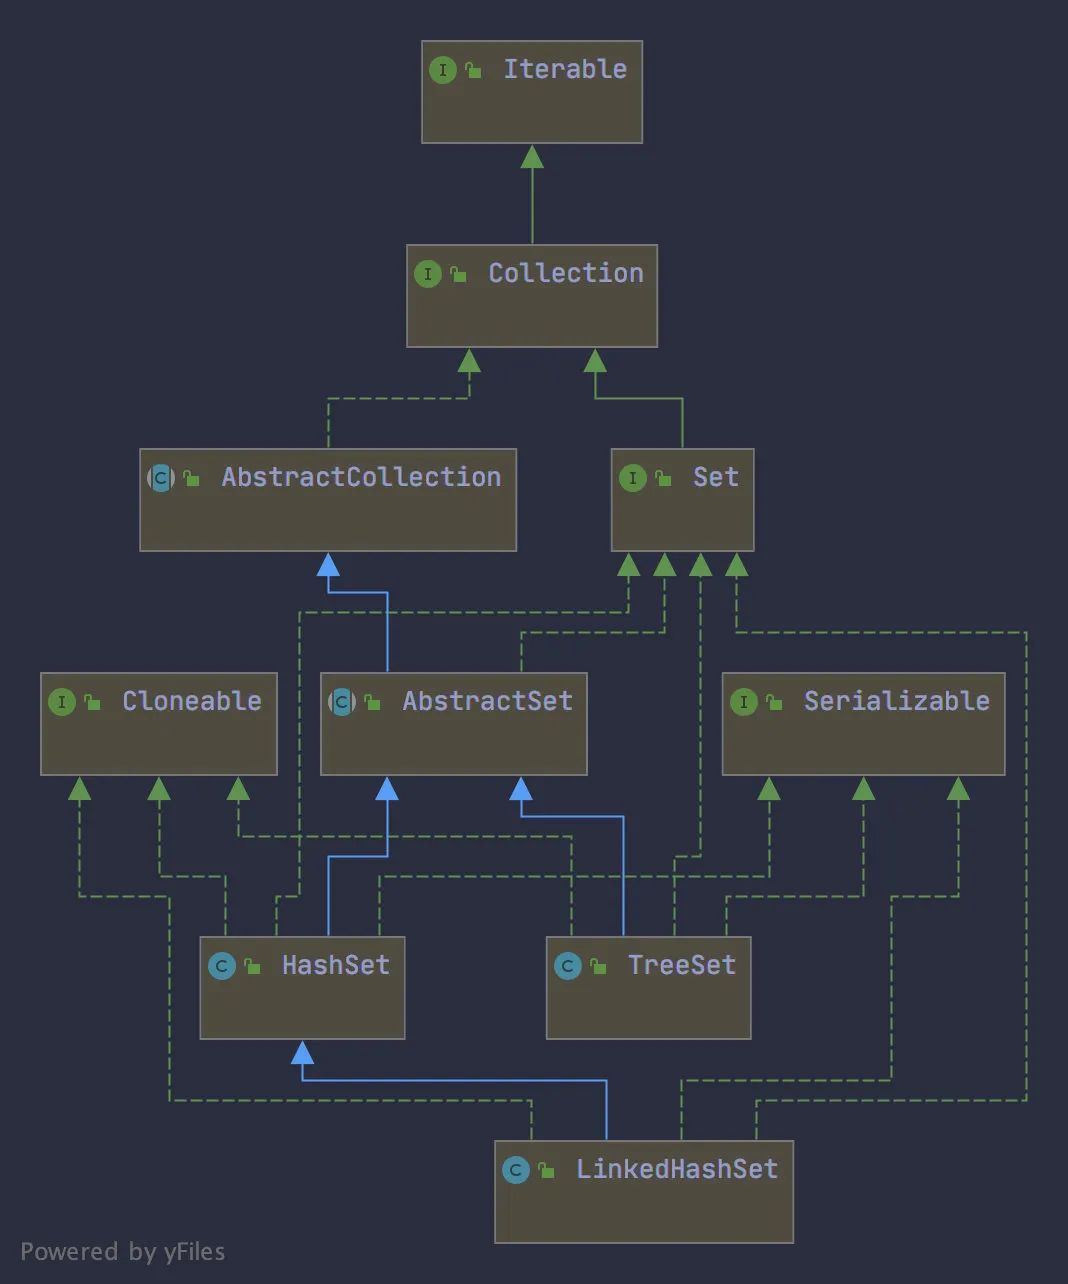Select the interface icon on Serializable
This screenshot has width=1068, height=1284.
744,702
